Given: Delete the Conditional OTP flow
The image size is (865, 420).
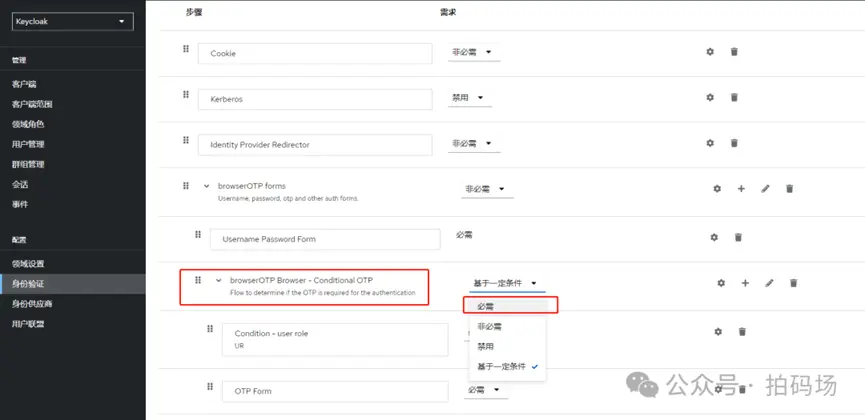Looking at the screenshot, I should coord(793,283).
